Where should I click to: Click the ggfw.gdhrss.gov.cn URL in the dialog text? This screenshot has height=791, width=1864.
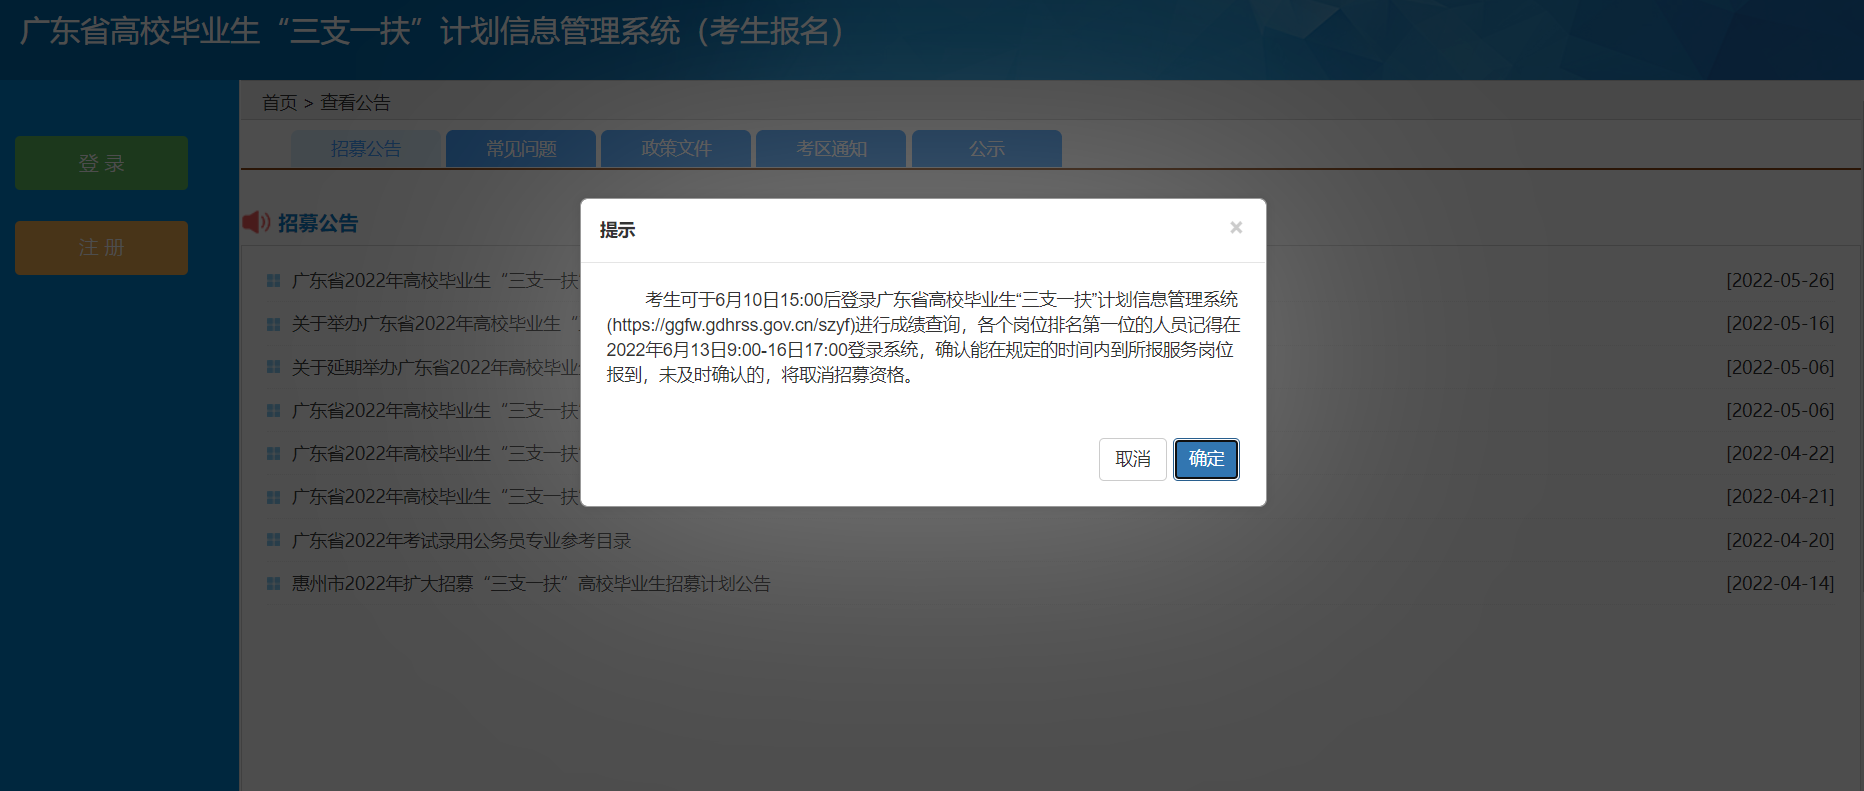pyautogui.click(x=730, y=325)
